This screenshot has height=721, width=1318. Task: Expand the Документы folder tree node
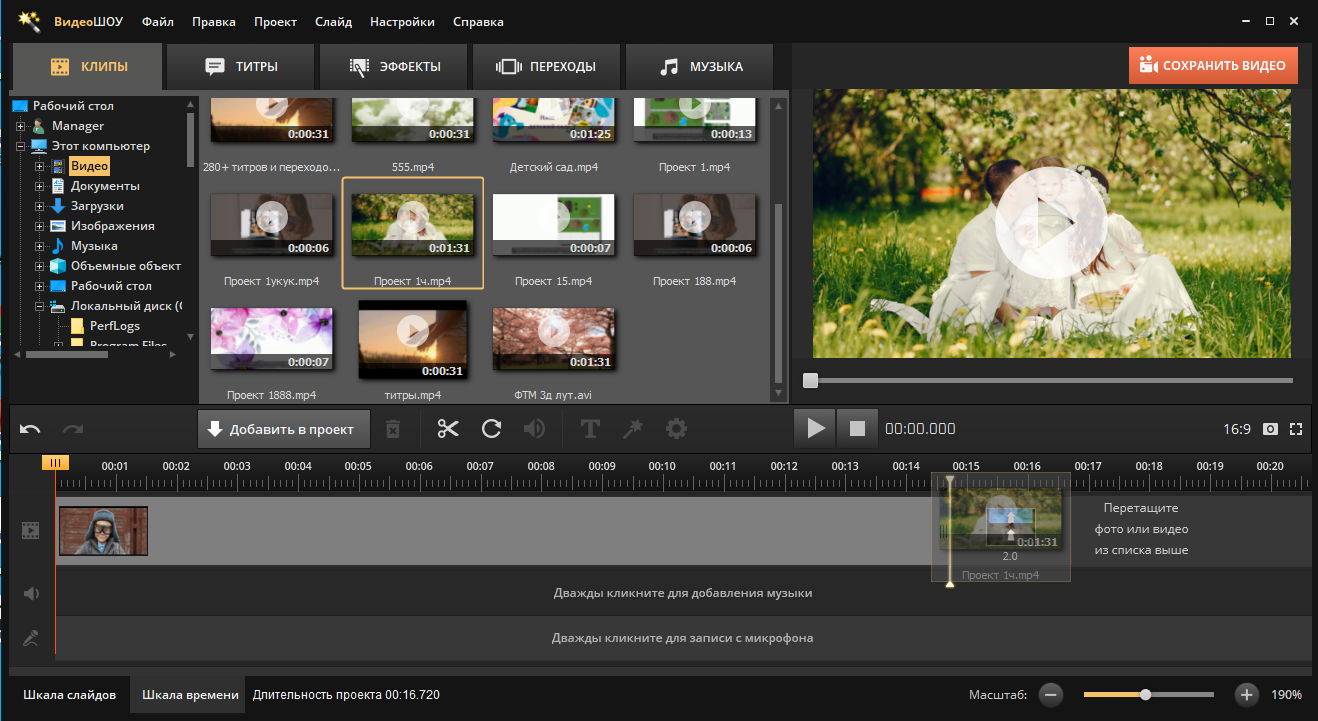[40, 186]
